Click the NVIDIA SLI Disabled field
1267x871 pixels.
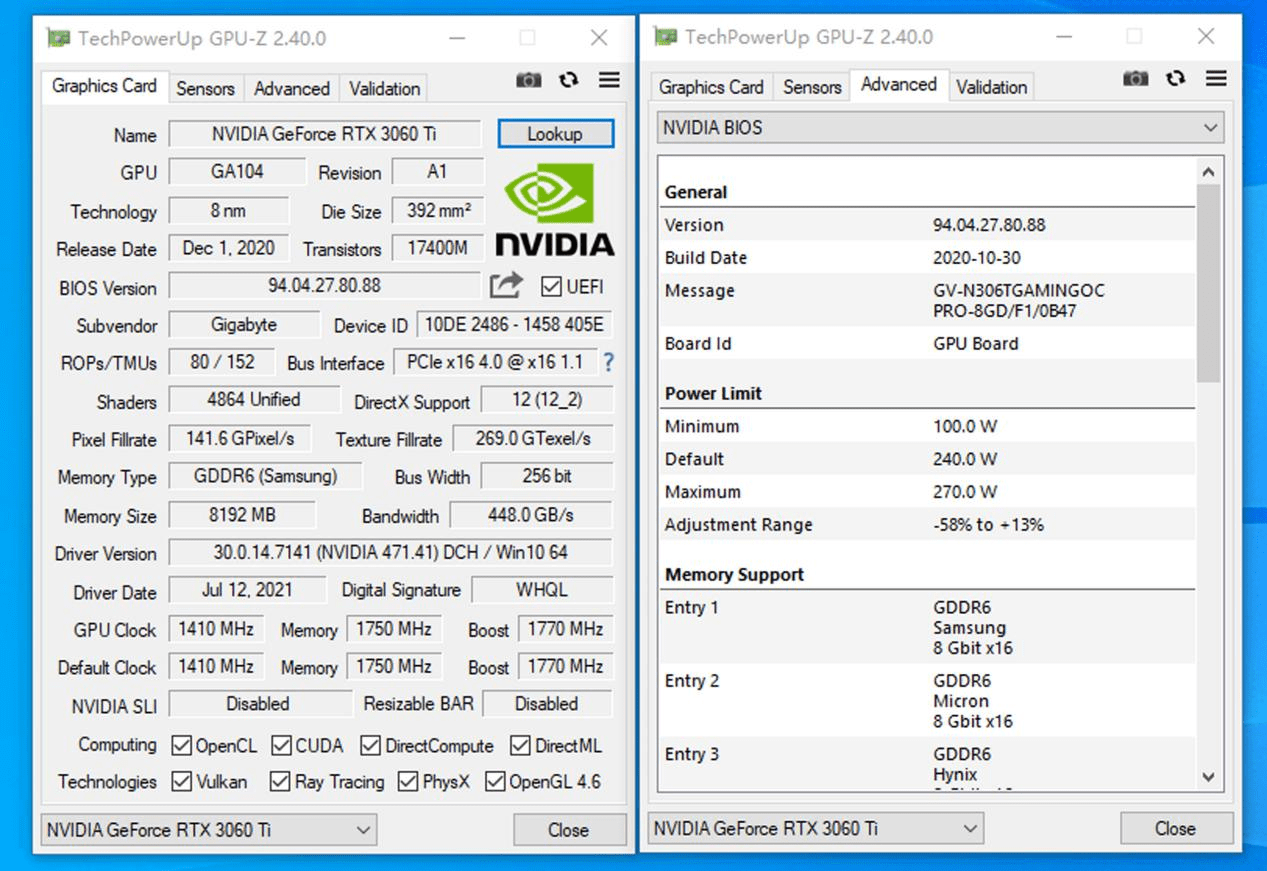259,704
